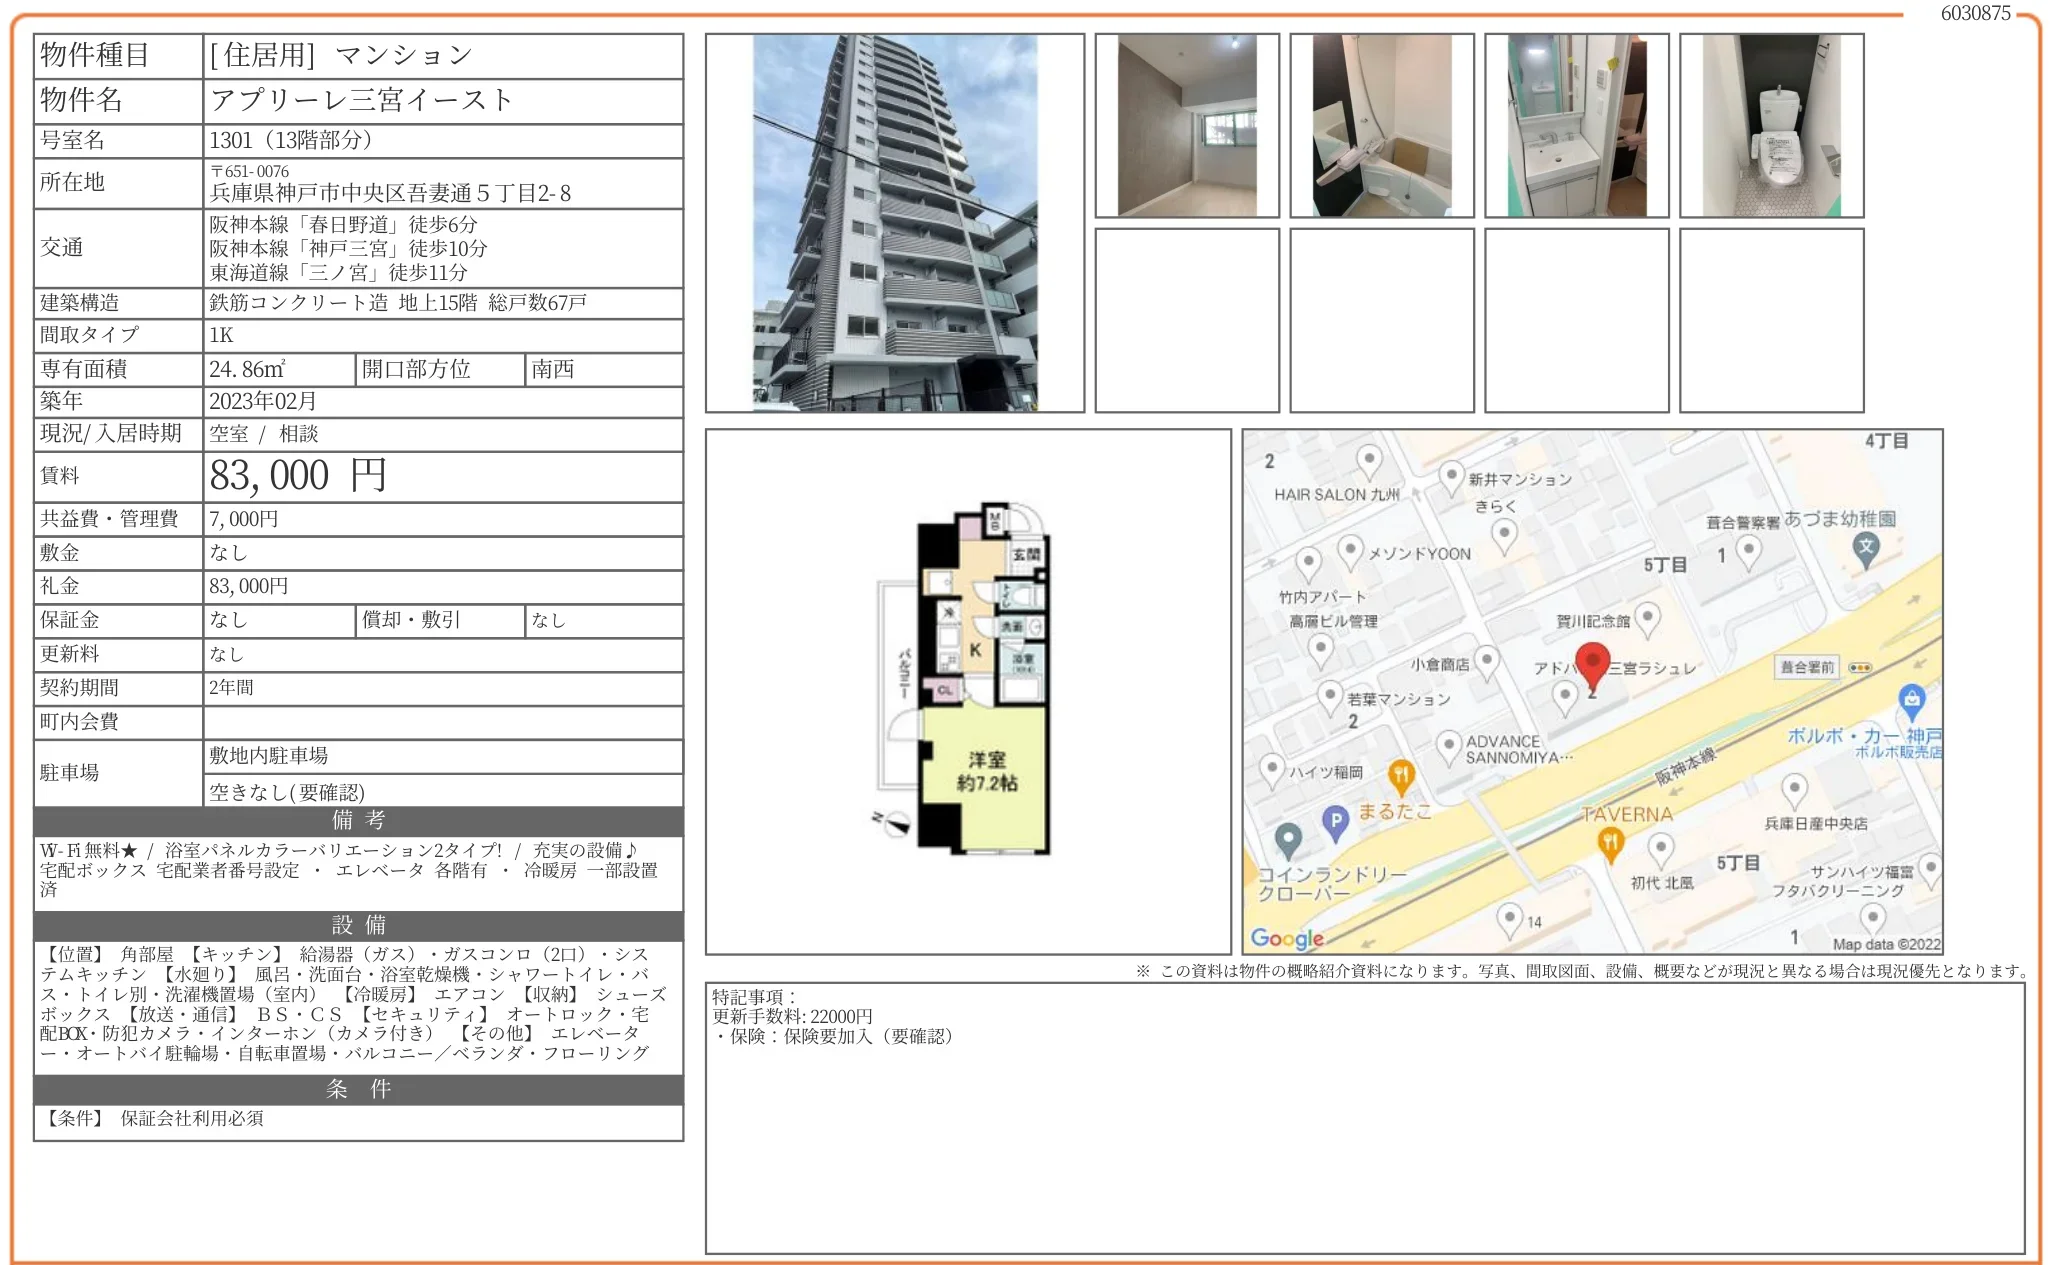
Task: Click the Google logo on the map
Action: pyautogui.click(x=1286, y=938)
